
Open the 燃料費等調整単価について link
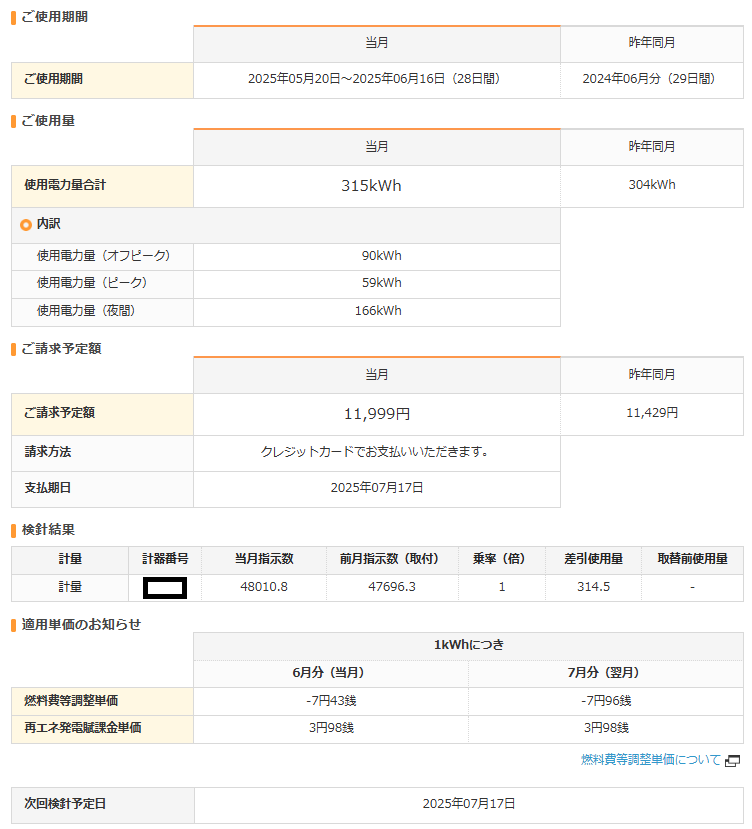tap(650, 760)
